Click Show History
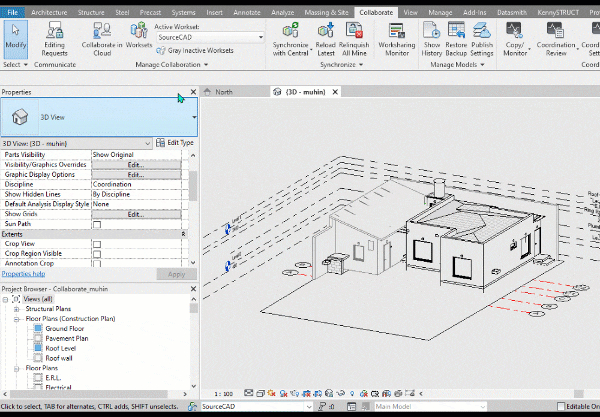 pos(432,39)
